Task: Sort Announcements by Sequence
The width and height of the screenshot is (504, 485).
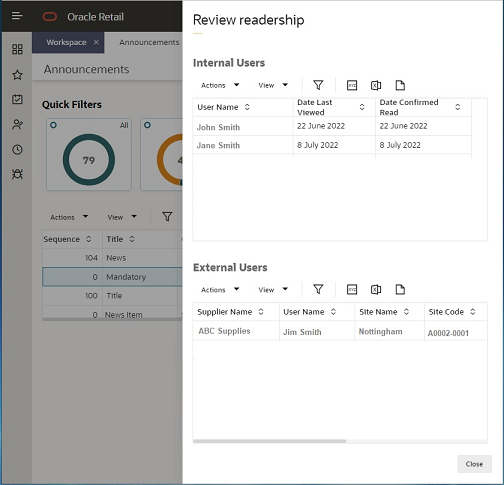Action: 89,239
